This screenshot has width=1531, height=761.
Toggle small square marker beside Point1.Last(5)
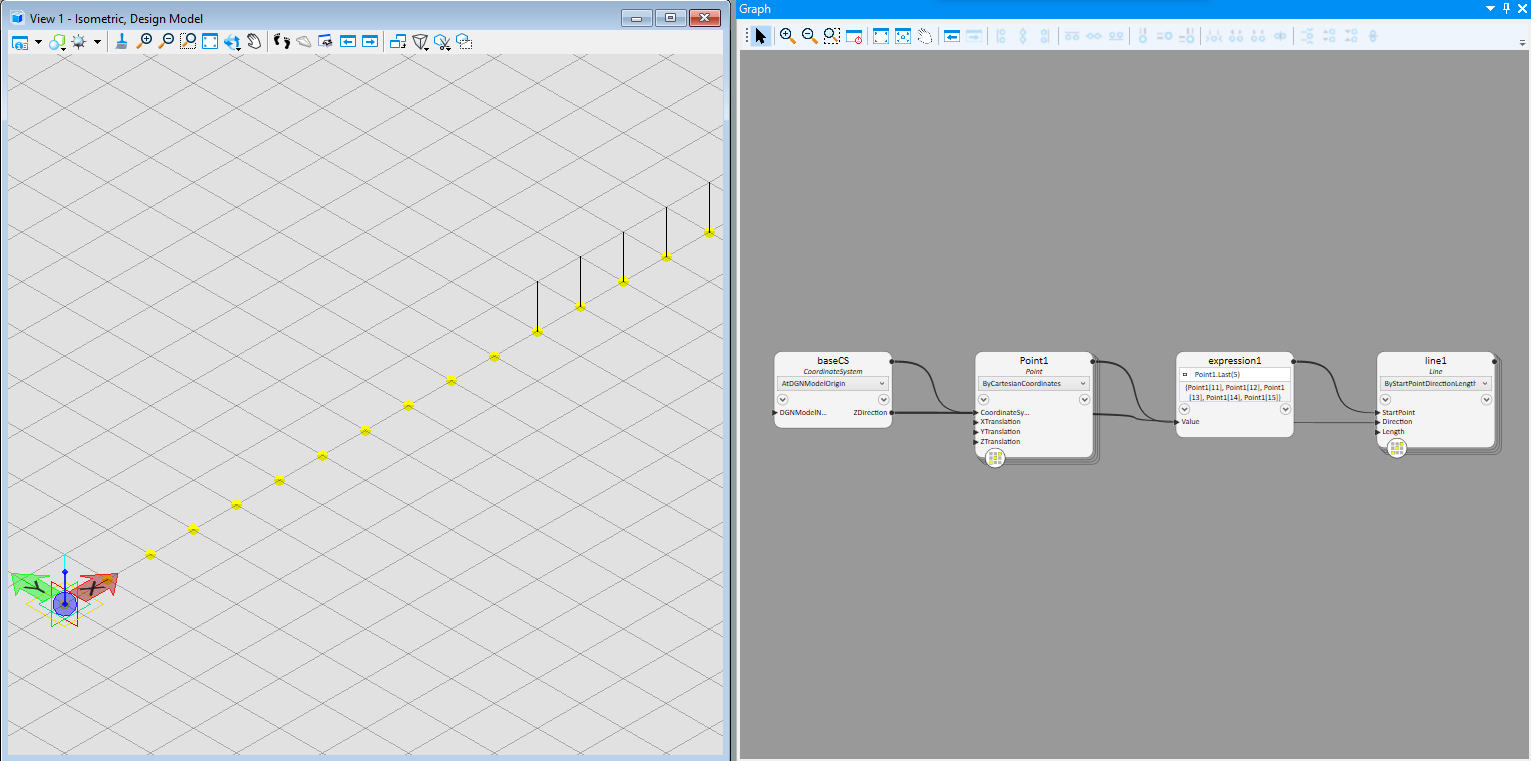tap(1185, 374)
